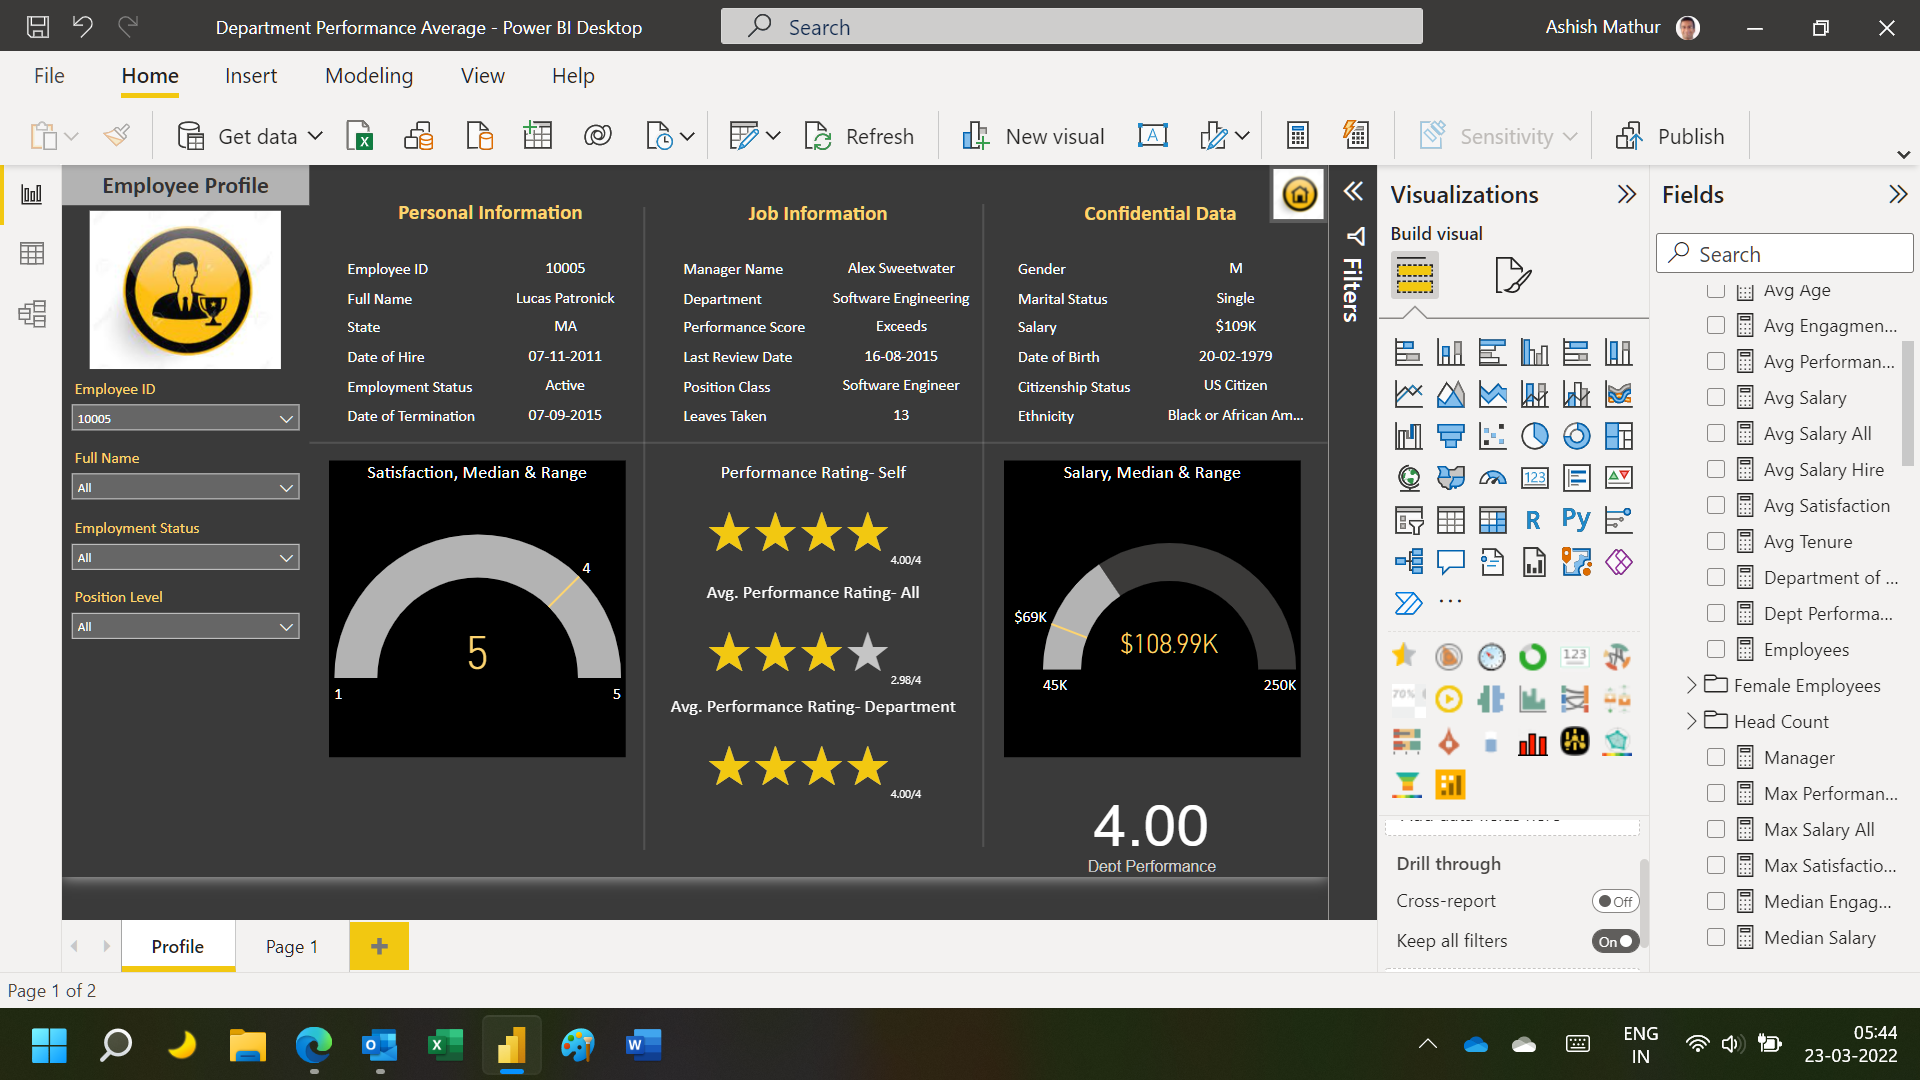Click the home button icon on report
The image size is (1920, 1080).
1299,194
